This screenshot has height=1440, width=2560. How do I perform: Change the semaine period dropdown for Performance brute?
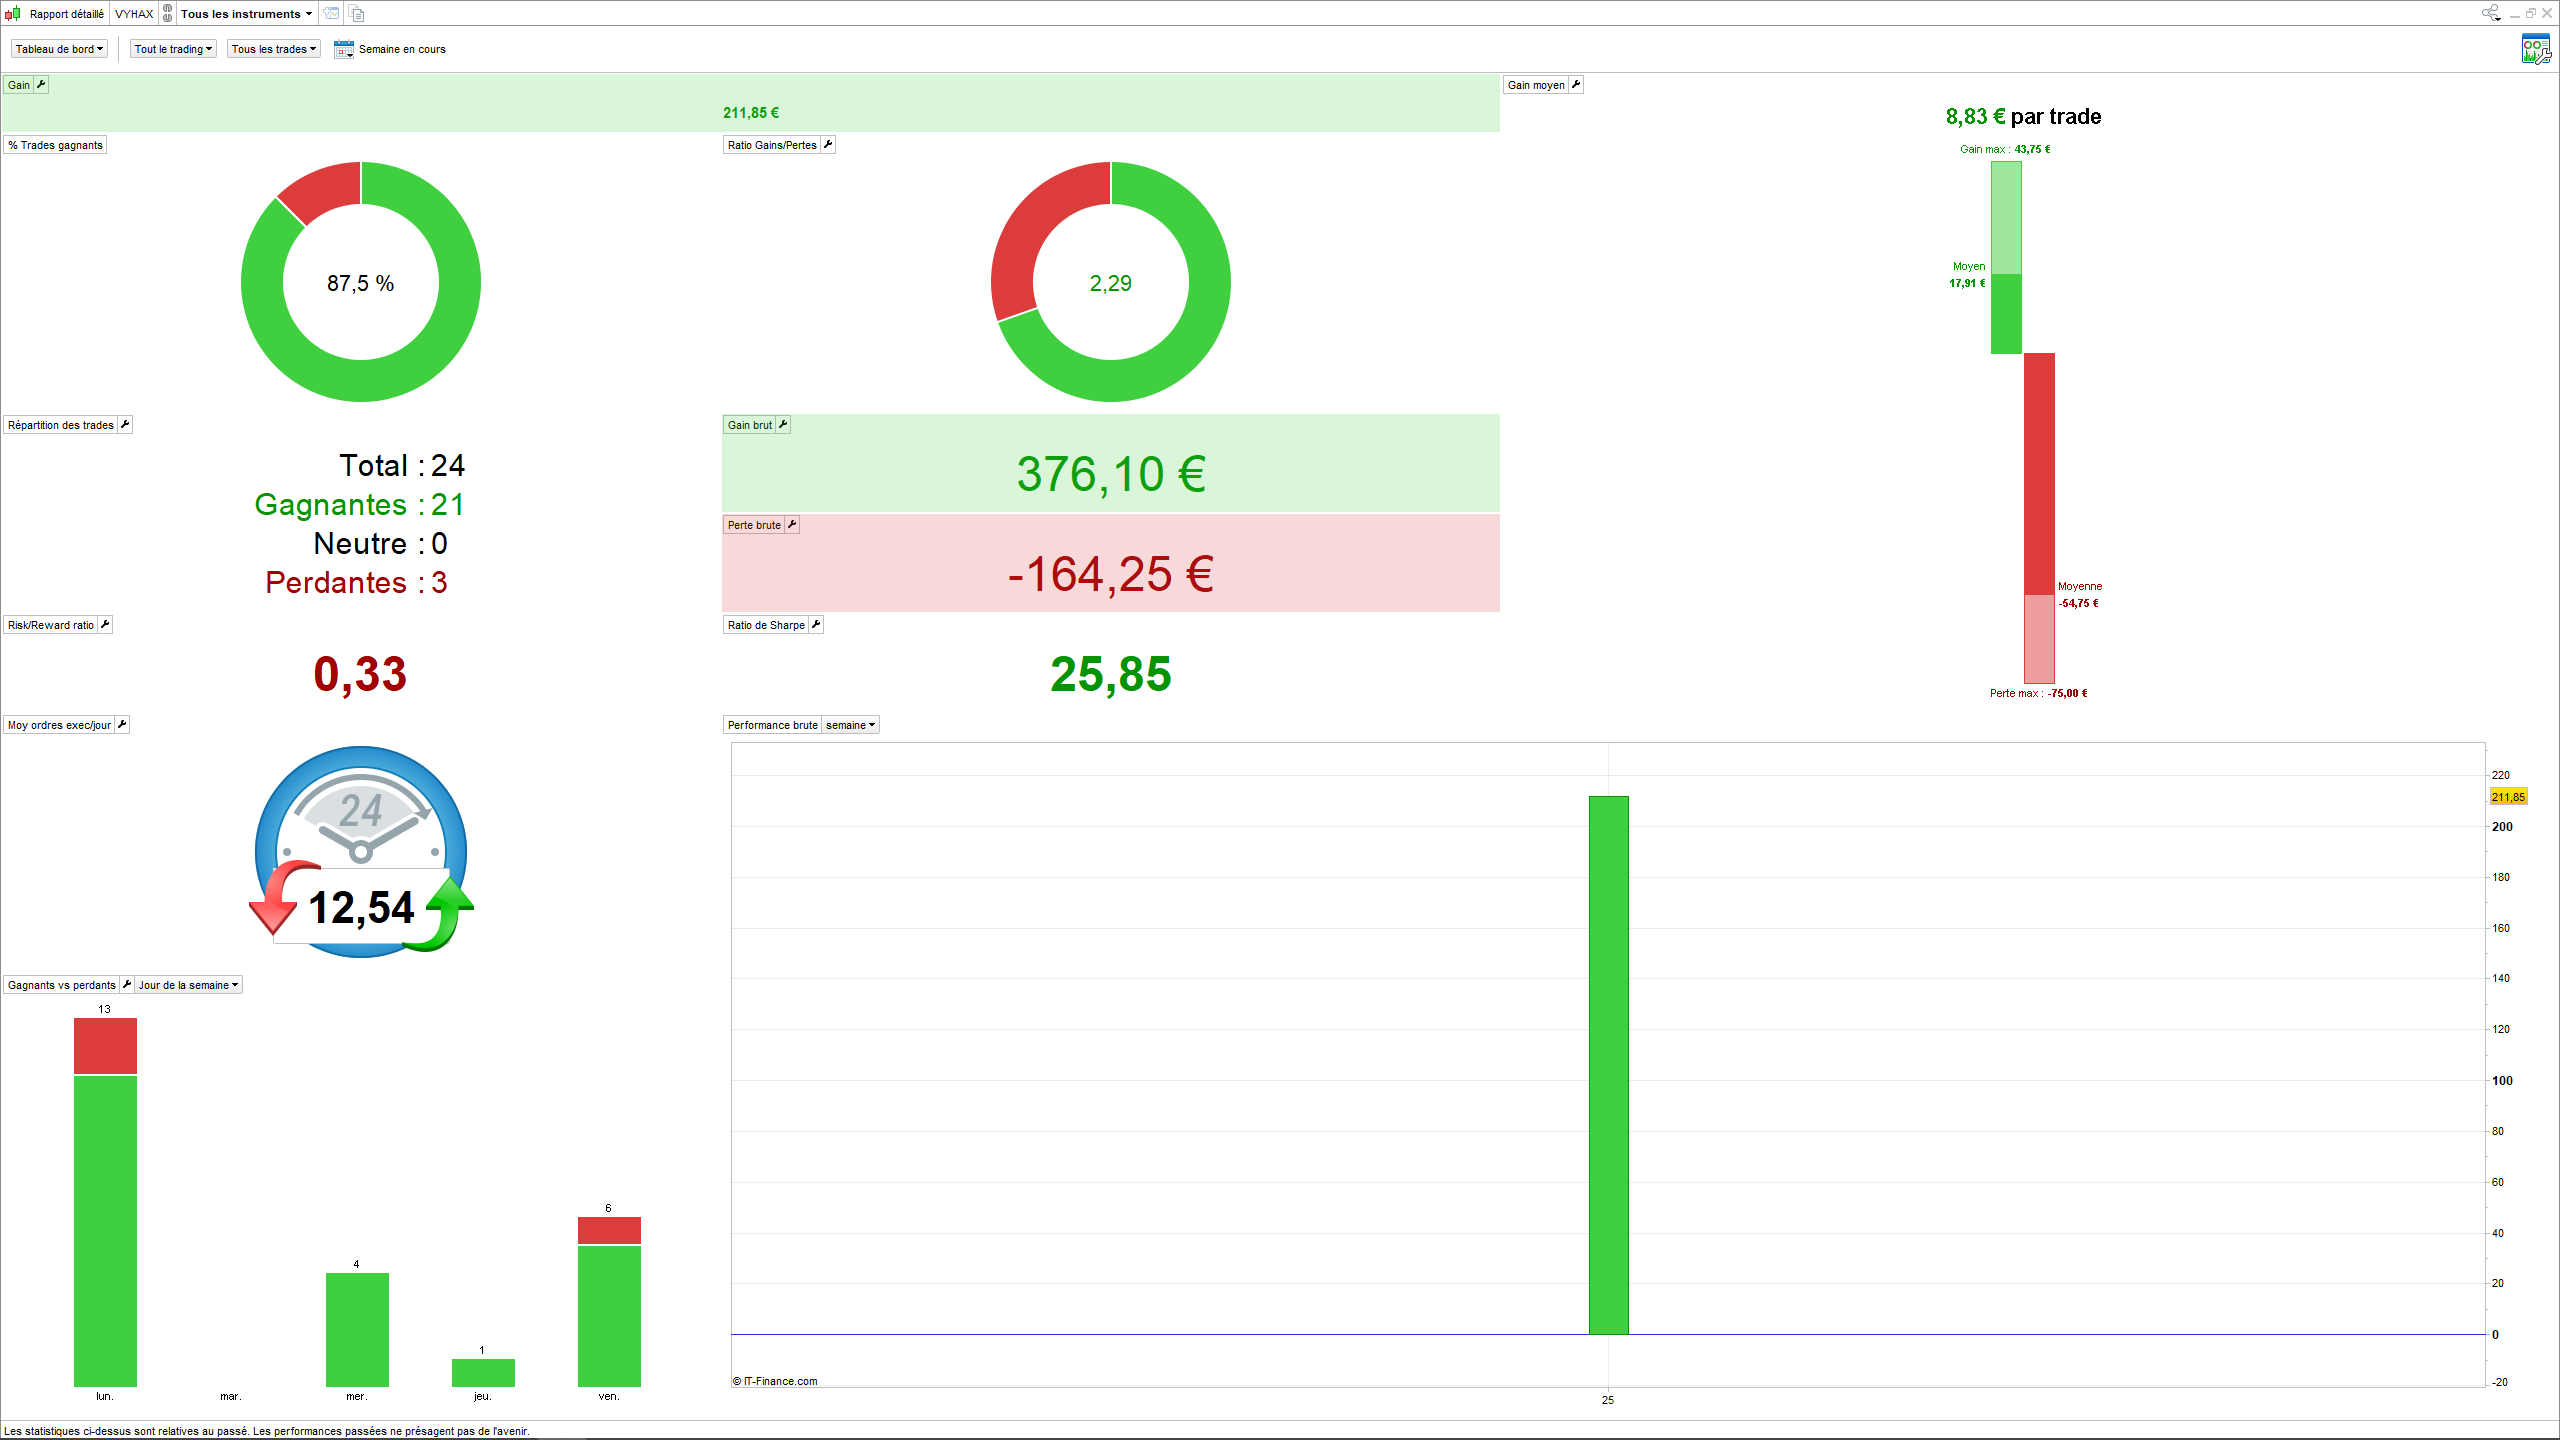(850, 725)
